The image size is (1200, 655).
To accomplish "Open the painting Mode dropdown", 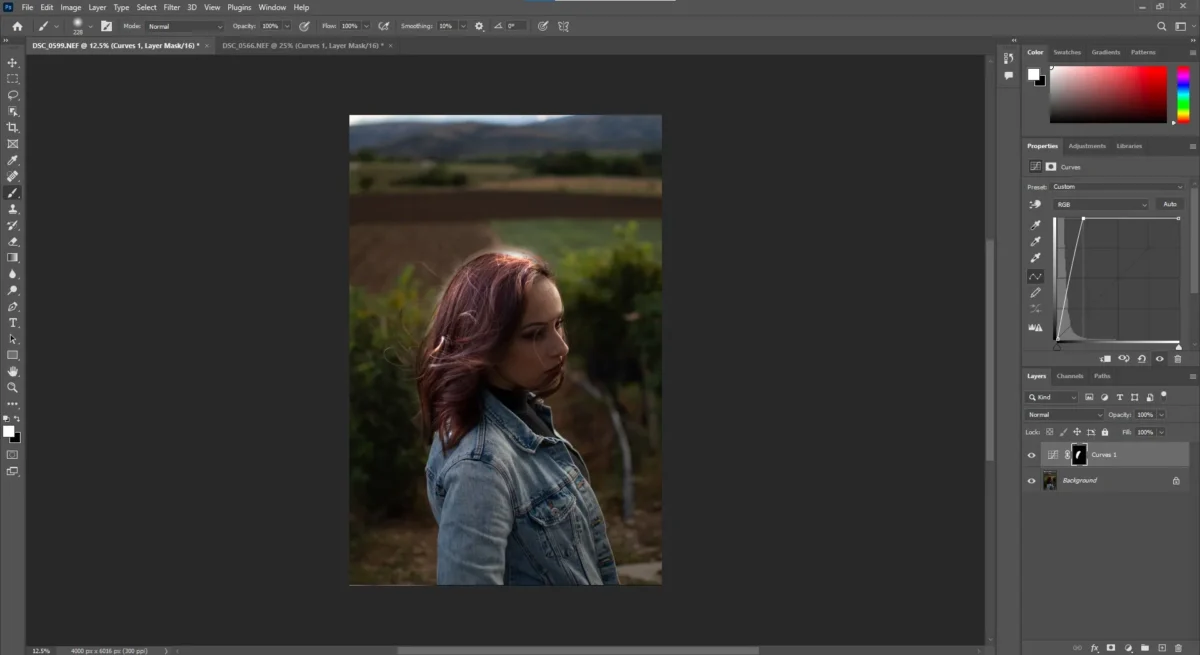I will [186, 26].
